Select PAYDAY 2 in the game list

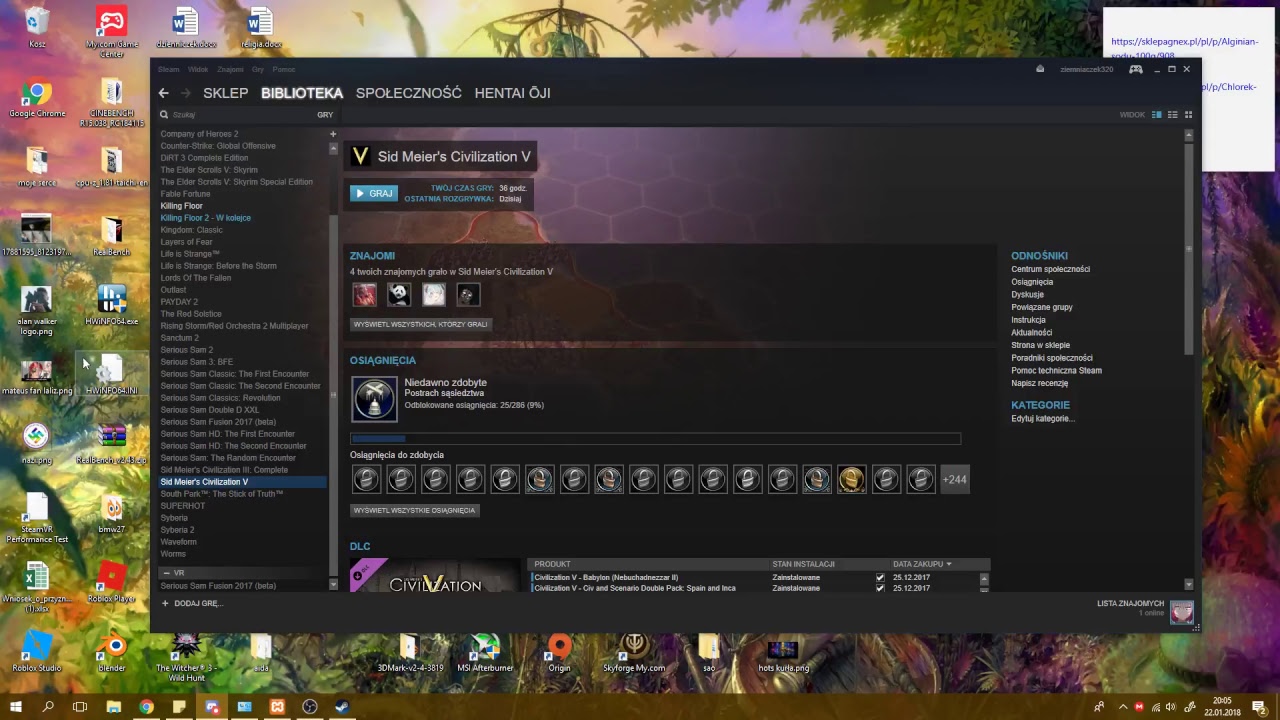pyautogui.click(x=179, y=302)
